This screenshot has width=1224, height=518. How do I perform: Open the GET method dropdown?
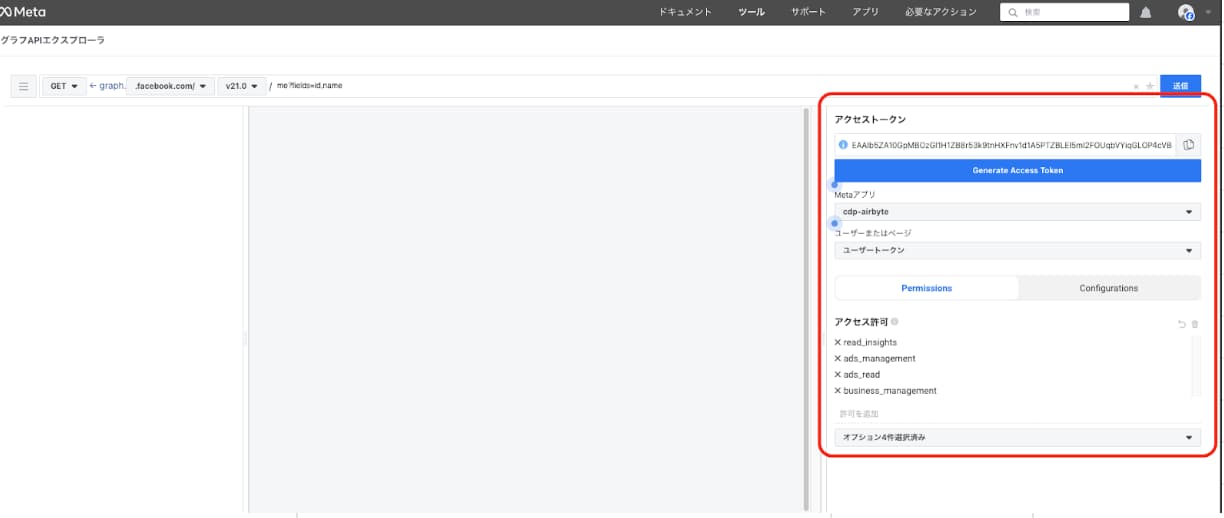[64, 86]
